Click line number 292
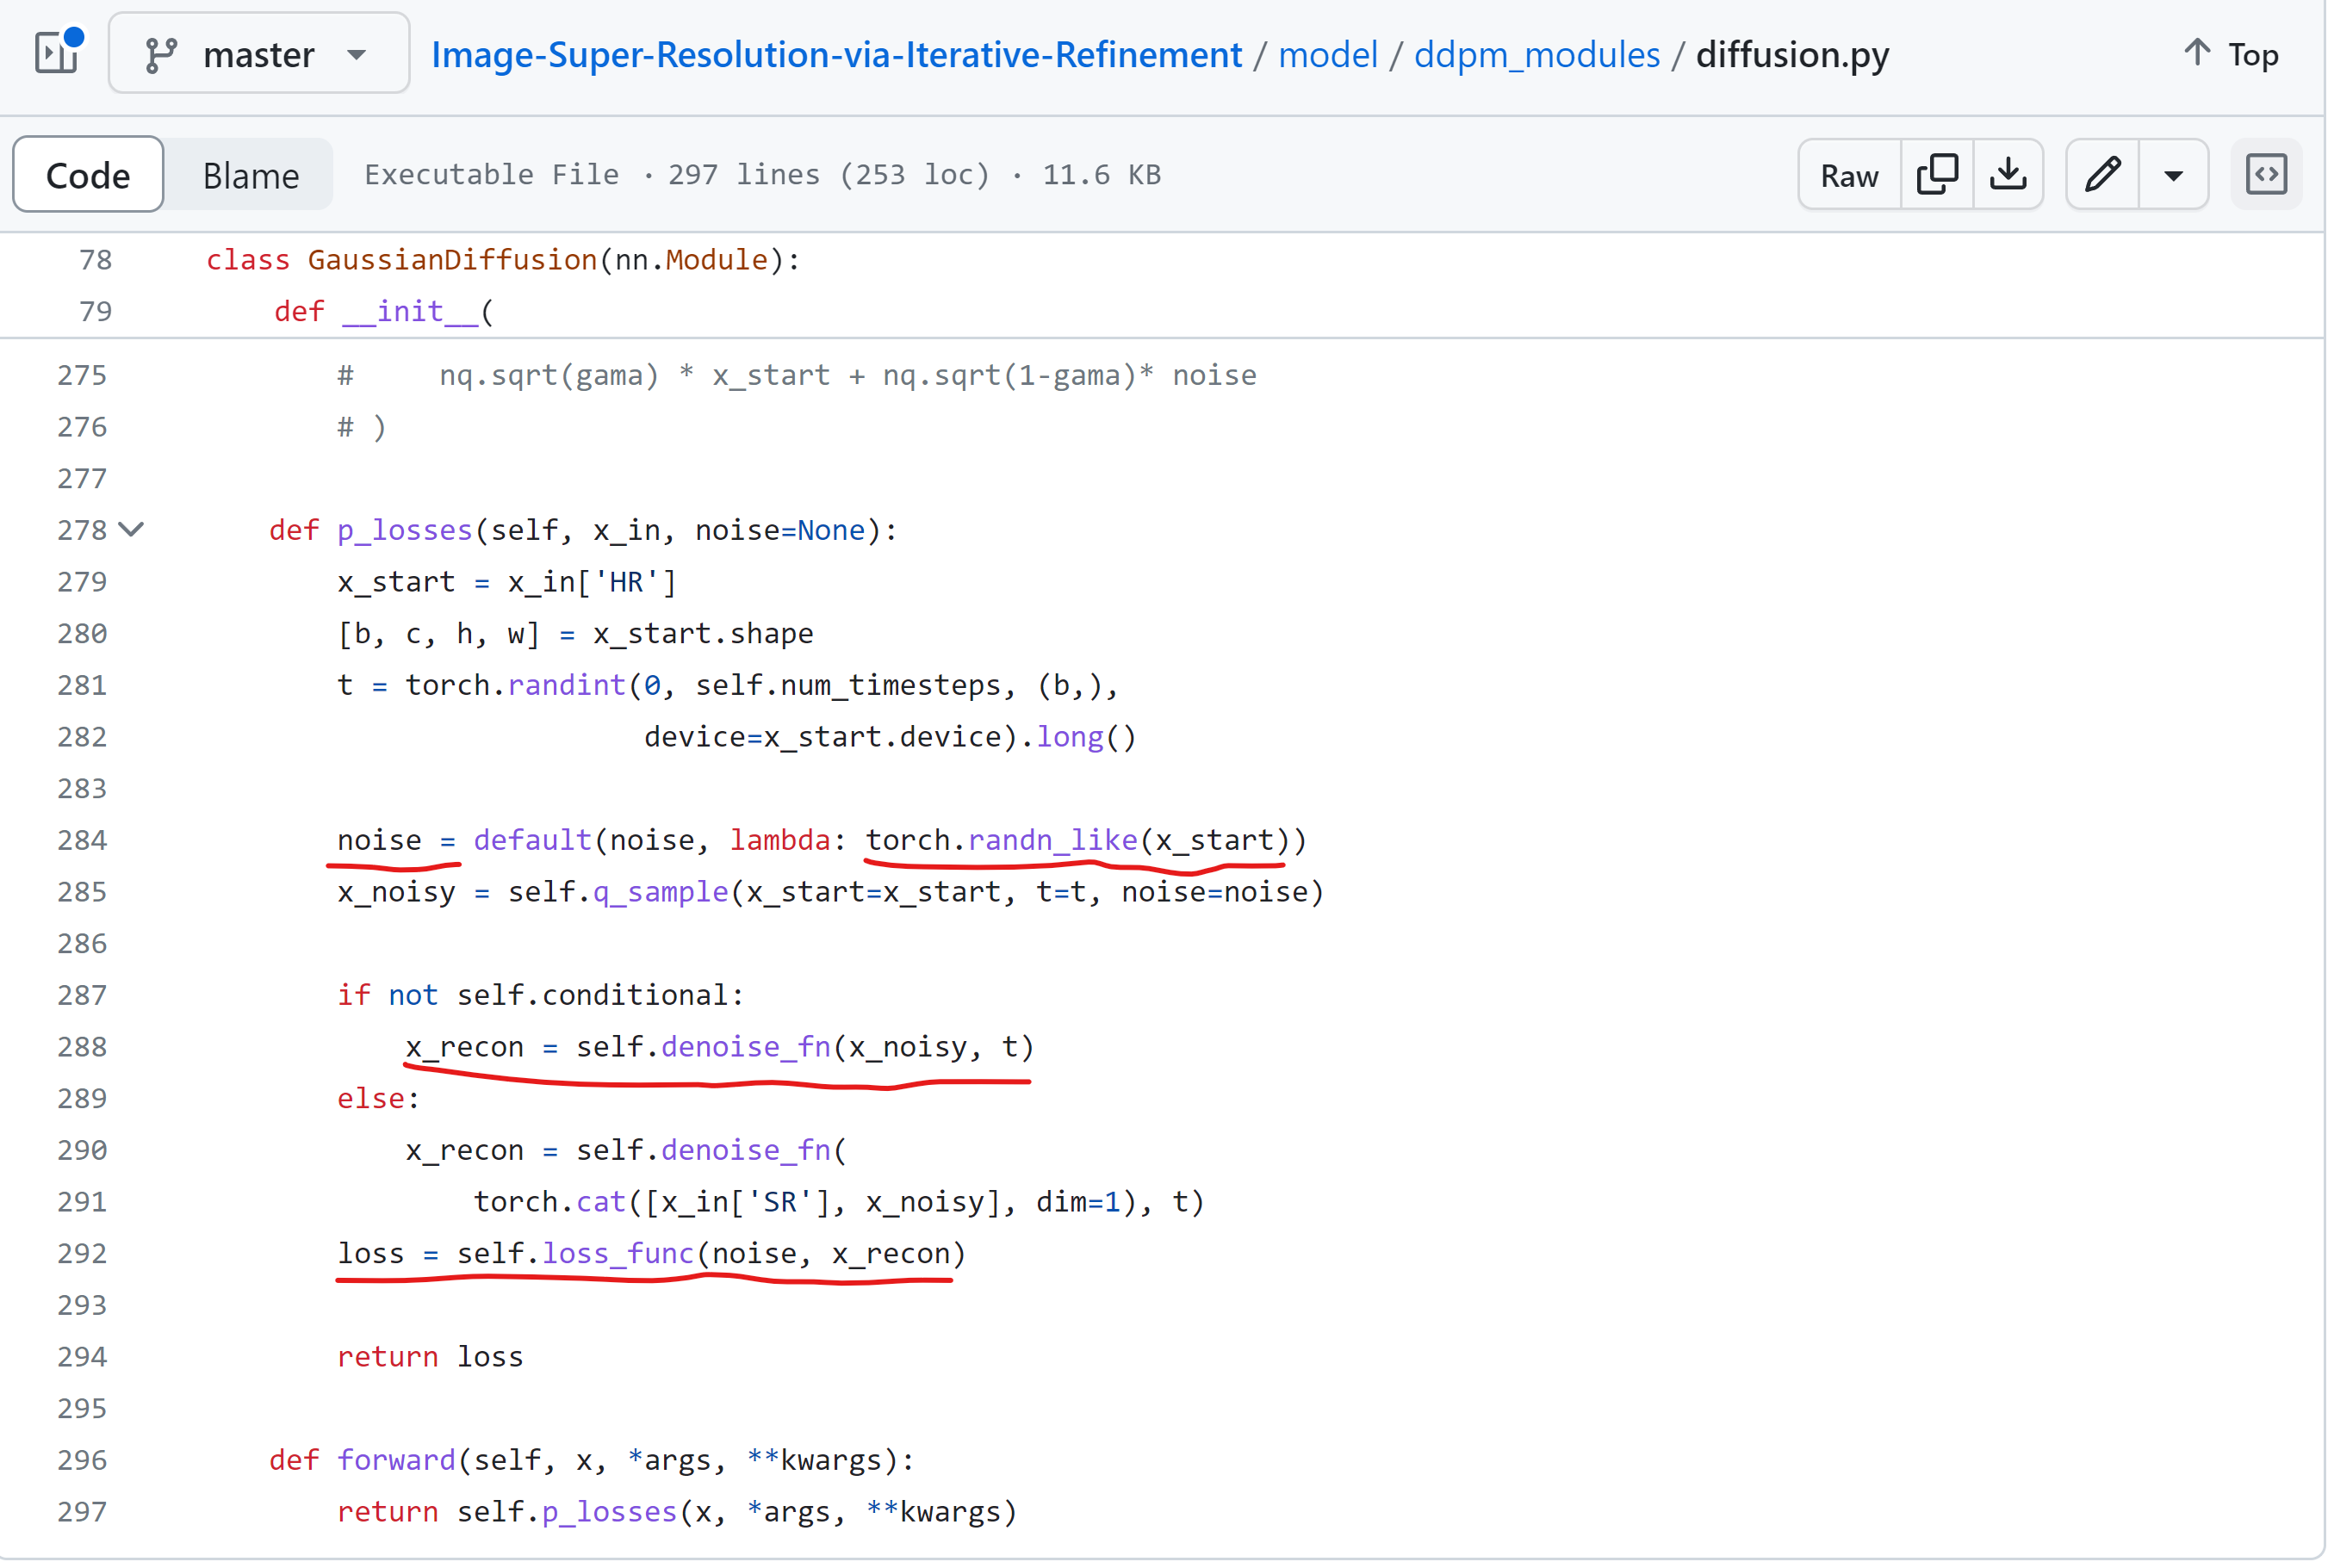The height and width of the screenshot is (1568, 2334). click(x=82, y=1253)
